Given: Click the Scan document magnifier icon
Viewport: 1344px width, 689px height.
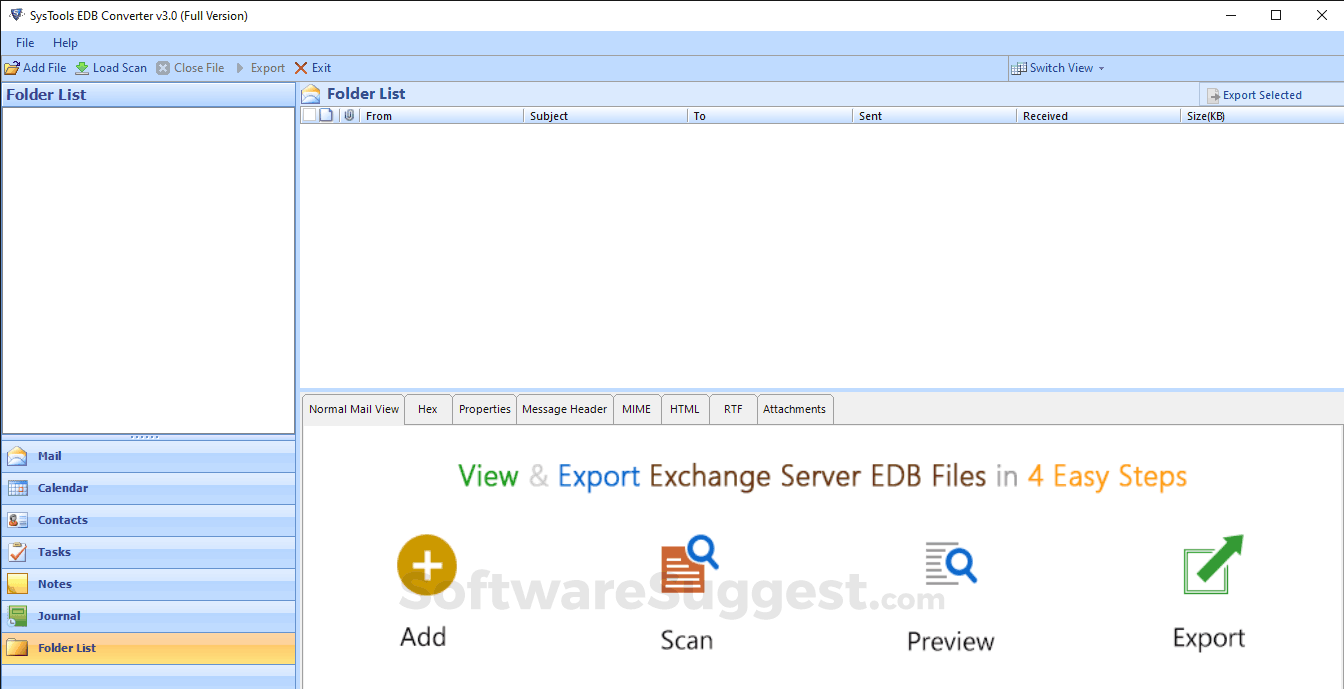Looking at the screenshot, I should pos(688,566).
